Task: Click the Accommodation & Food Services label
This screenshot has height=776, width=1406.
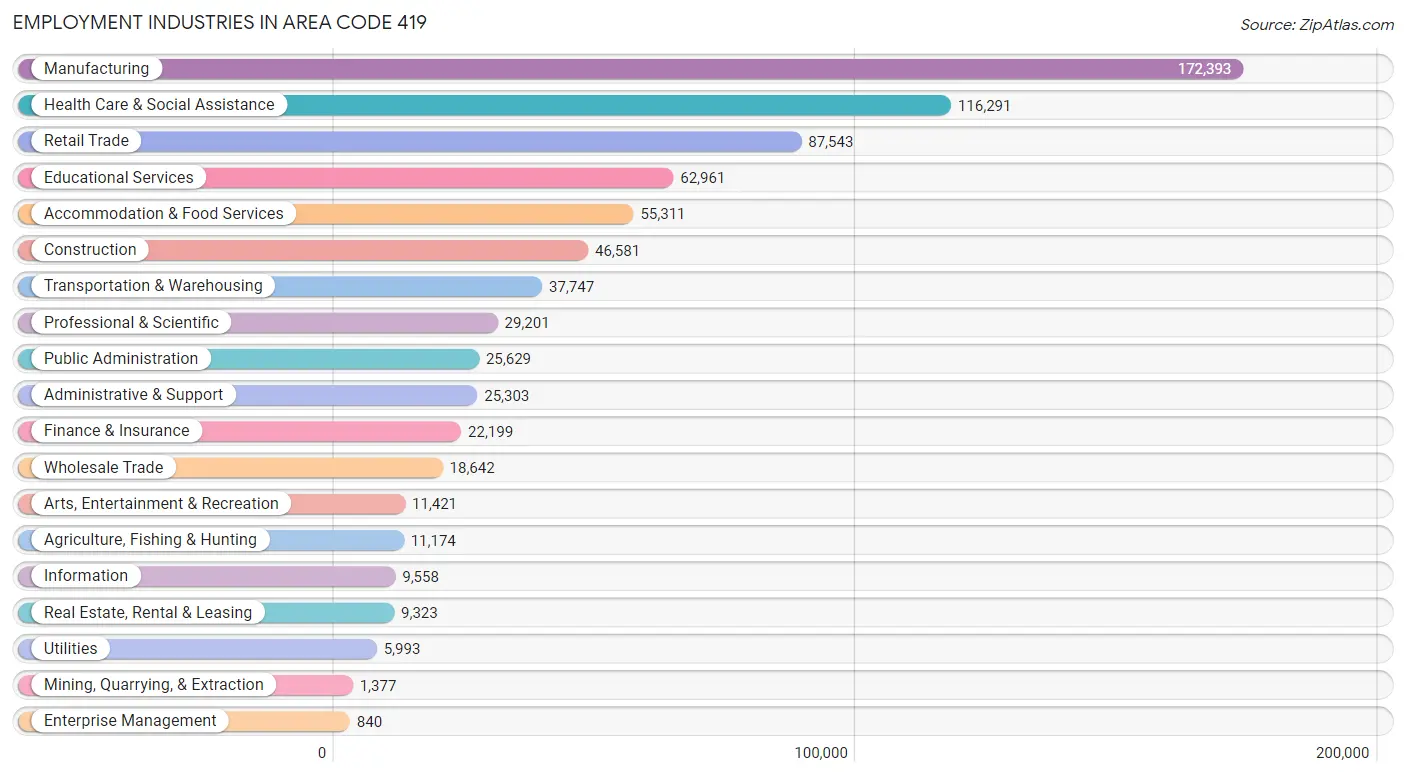Action: coord(164,213)
